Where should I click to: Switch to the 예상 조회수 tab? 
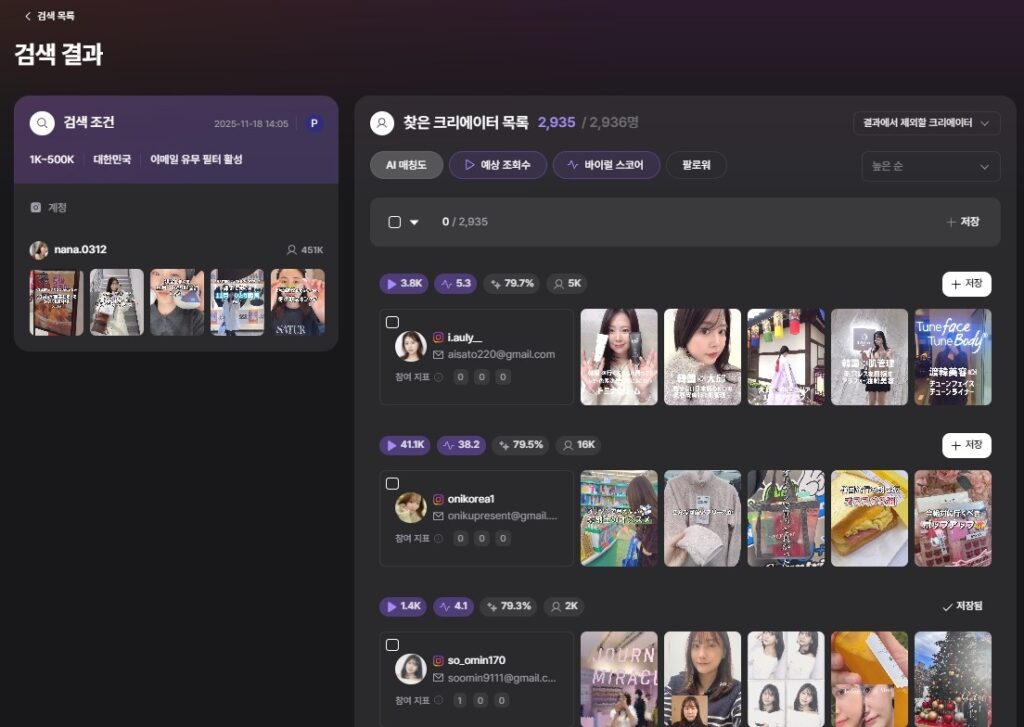pos(497,165)
